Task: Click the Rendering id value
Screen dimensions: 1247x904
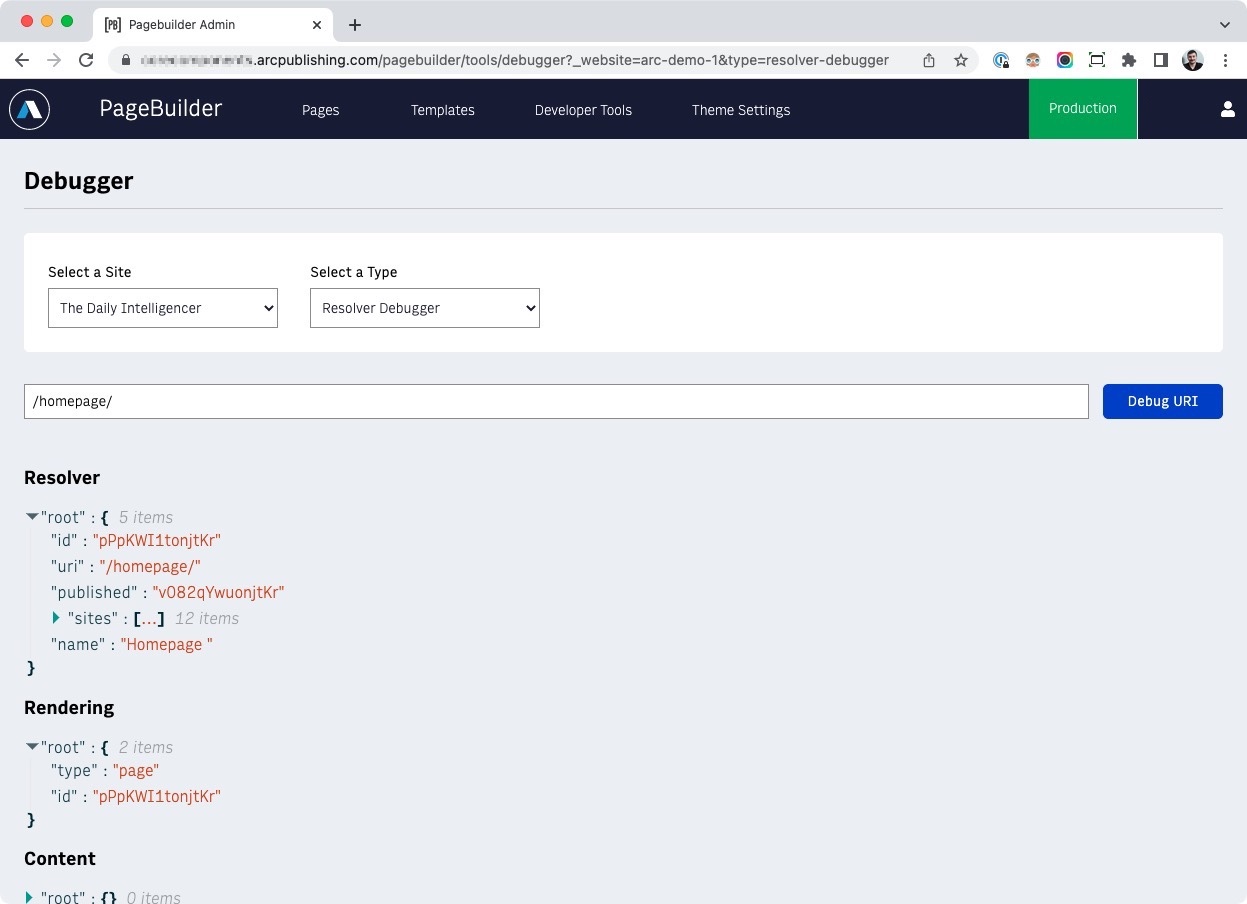Action: point(157,796)
